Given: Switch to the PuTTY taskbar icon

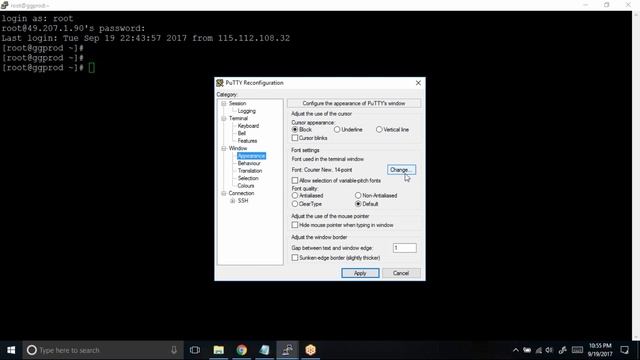Looking at the screenshot, I should point(287,350).
